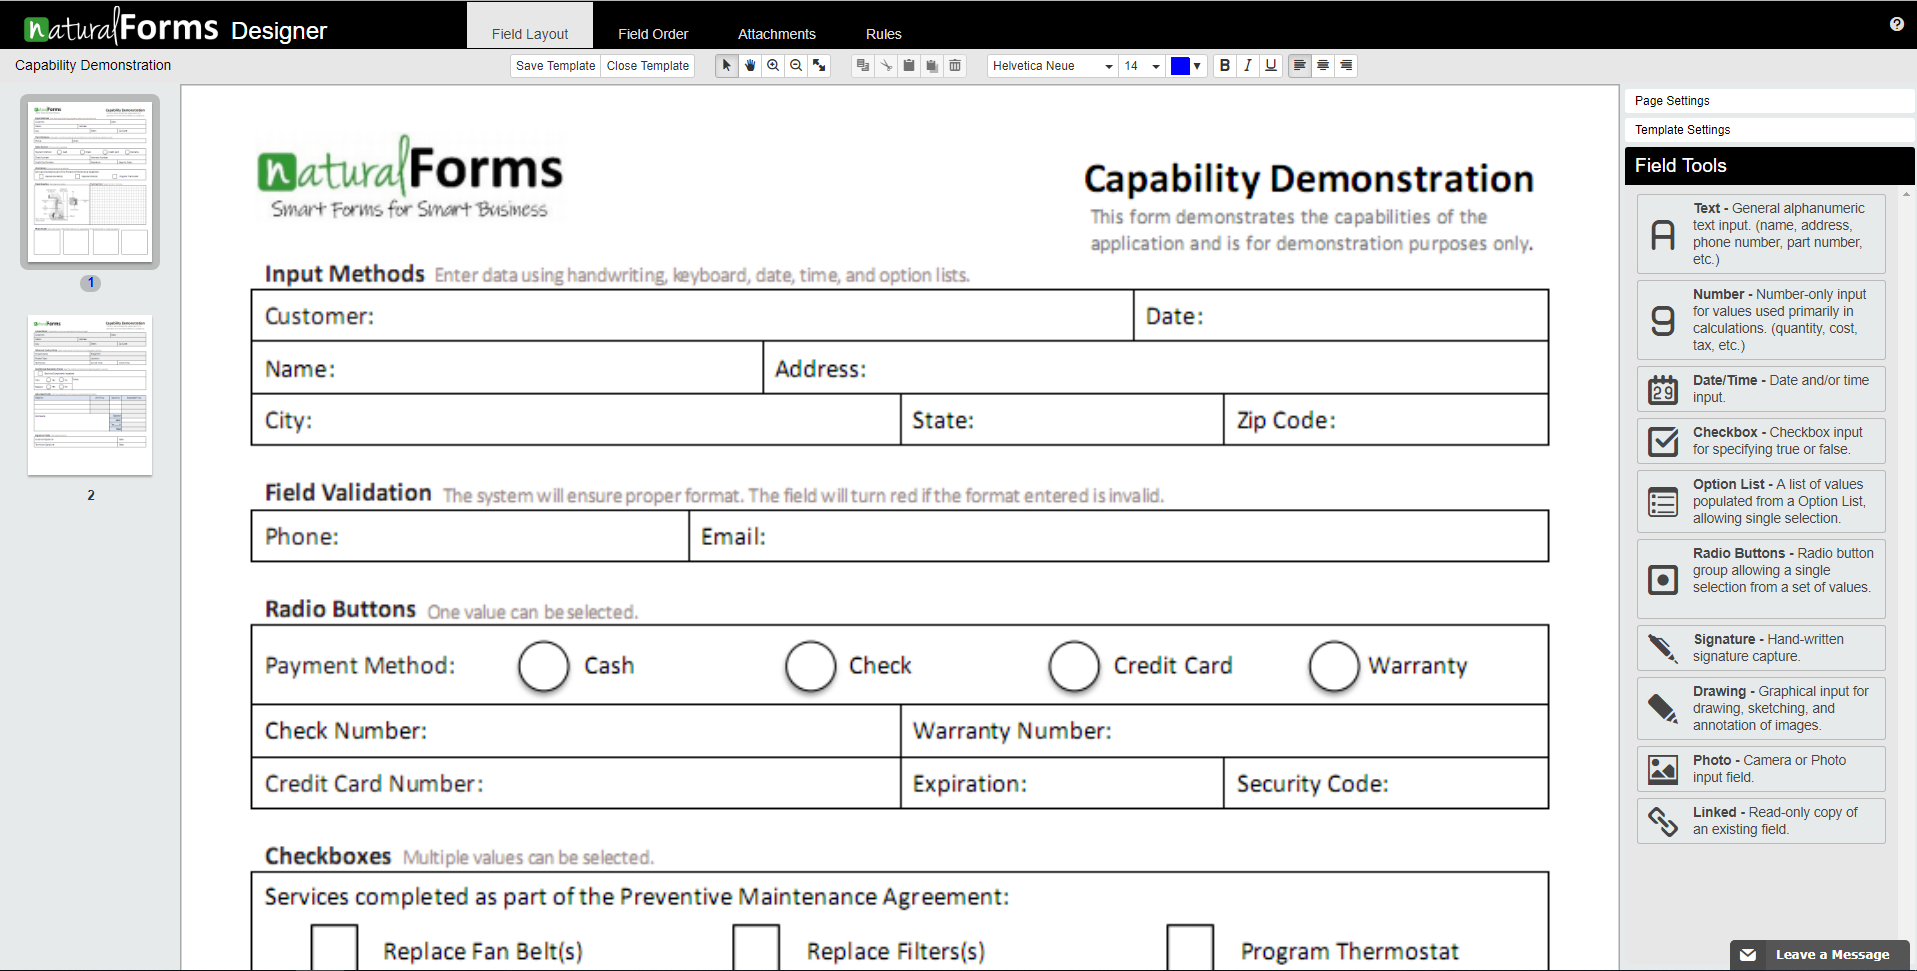Click the zoom out magnifier
This screenshot has width=1917, height=971.
[796, 65]
